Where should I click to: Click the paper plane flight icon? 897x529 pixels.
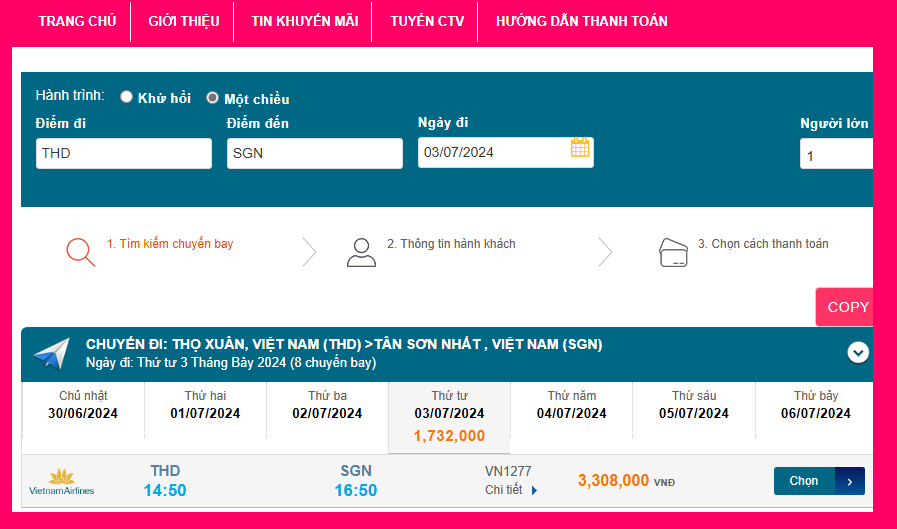click(52, 353)
